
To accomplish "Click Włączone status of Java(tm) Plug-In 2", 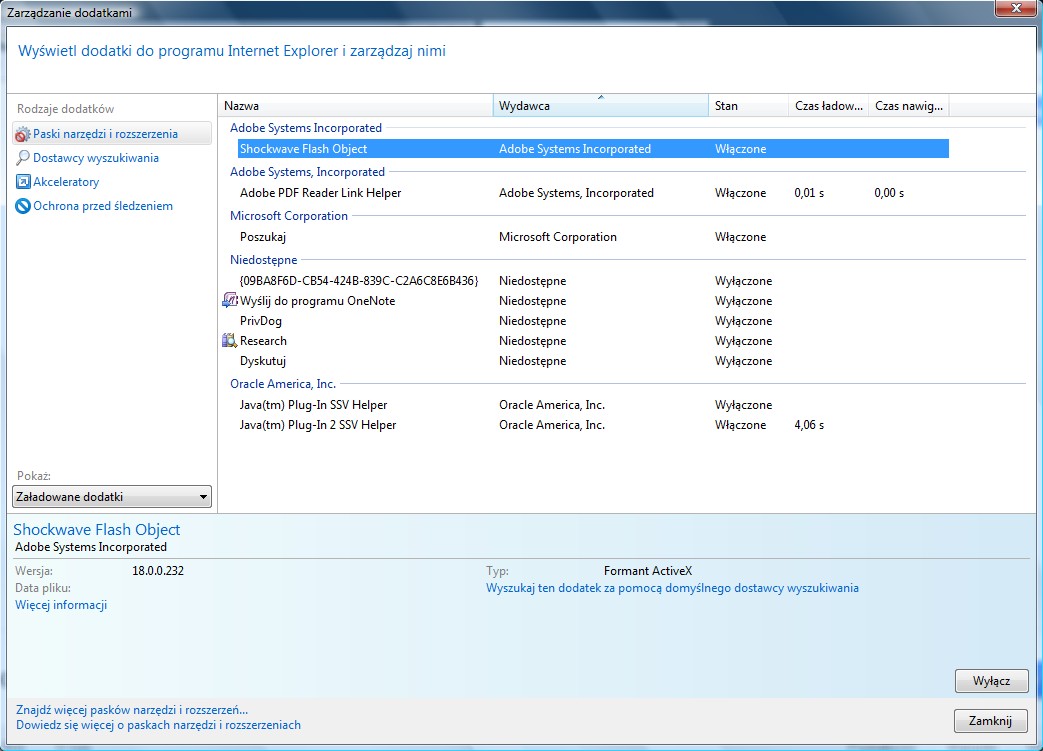I will (x=740, y=424).
